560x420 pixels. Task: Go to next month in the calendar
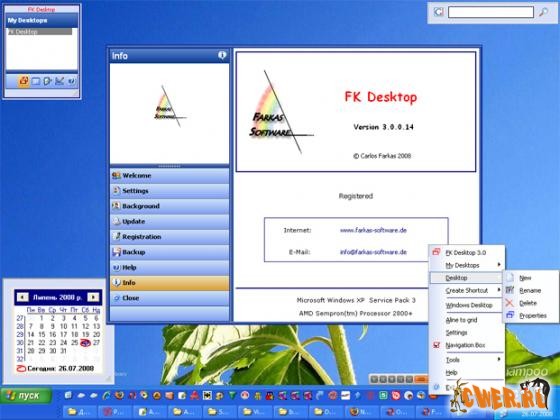[x=93, y=297]
